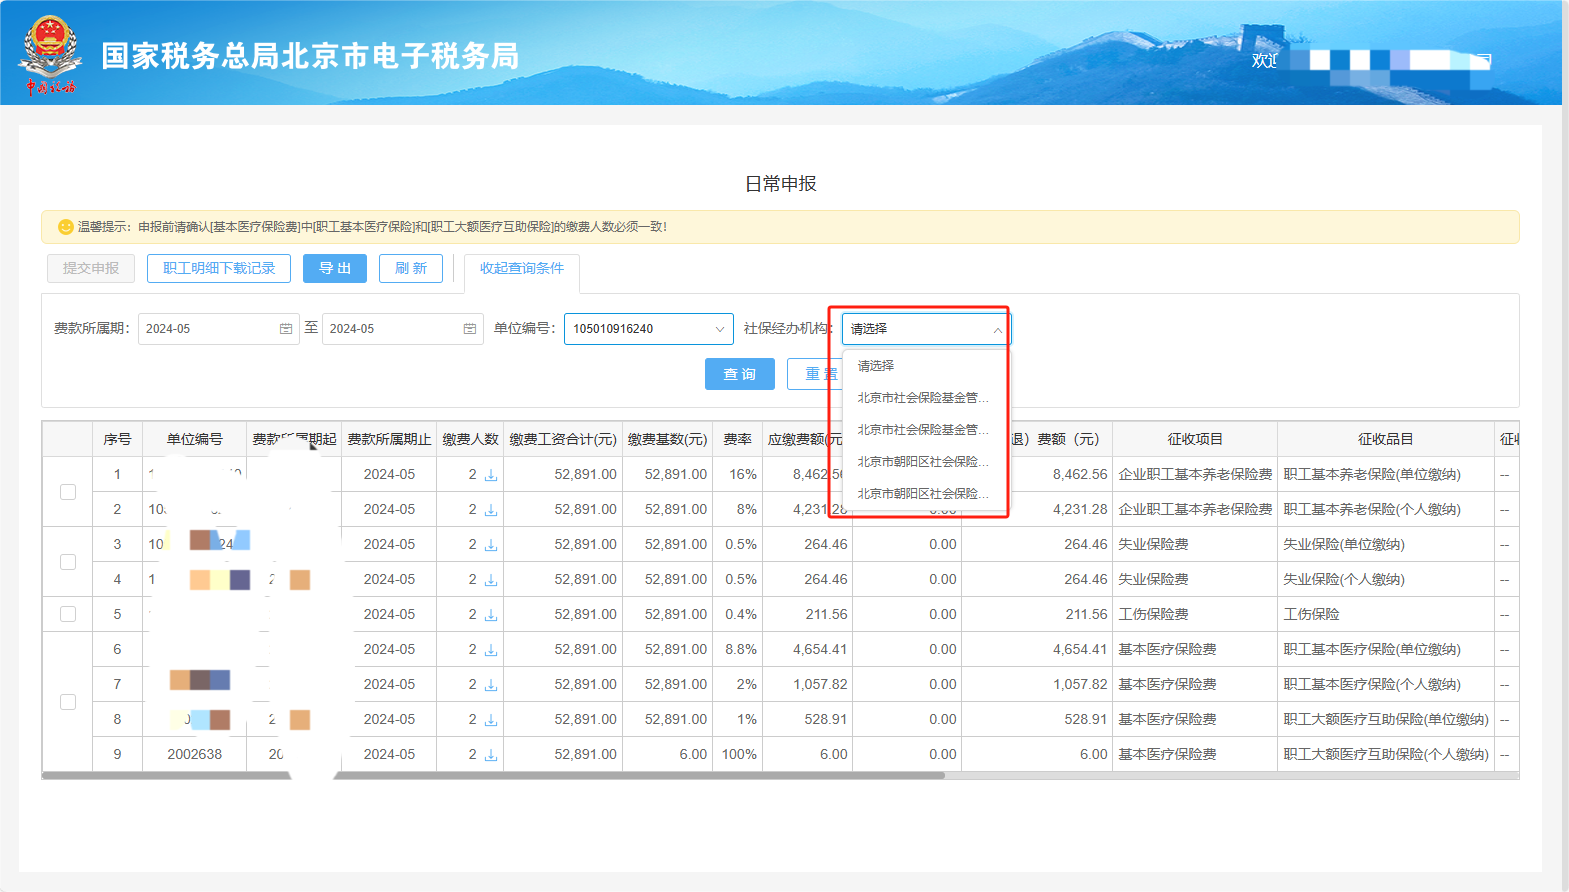Click the 费款所属期止 column header

tap(389, 439)
